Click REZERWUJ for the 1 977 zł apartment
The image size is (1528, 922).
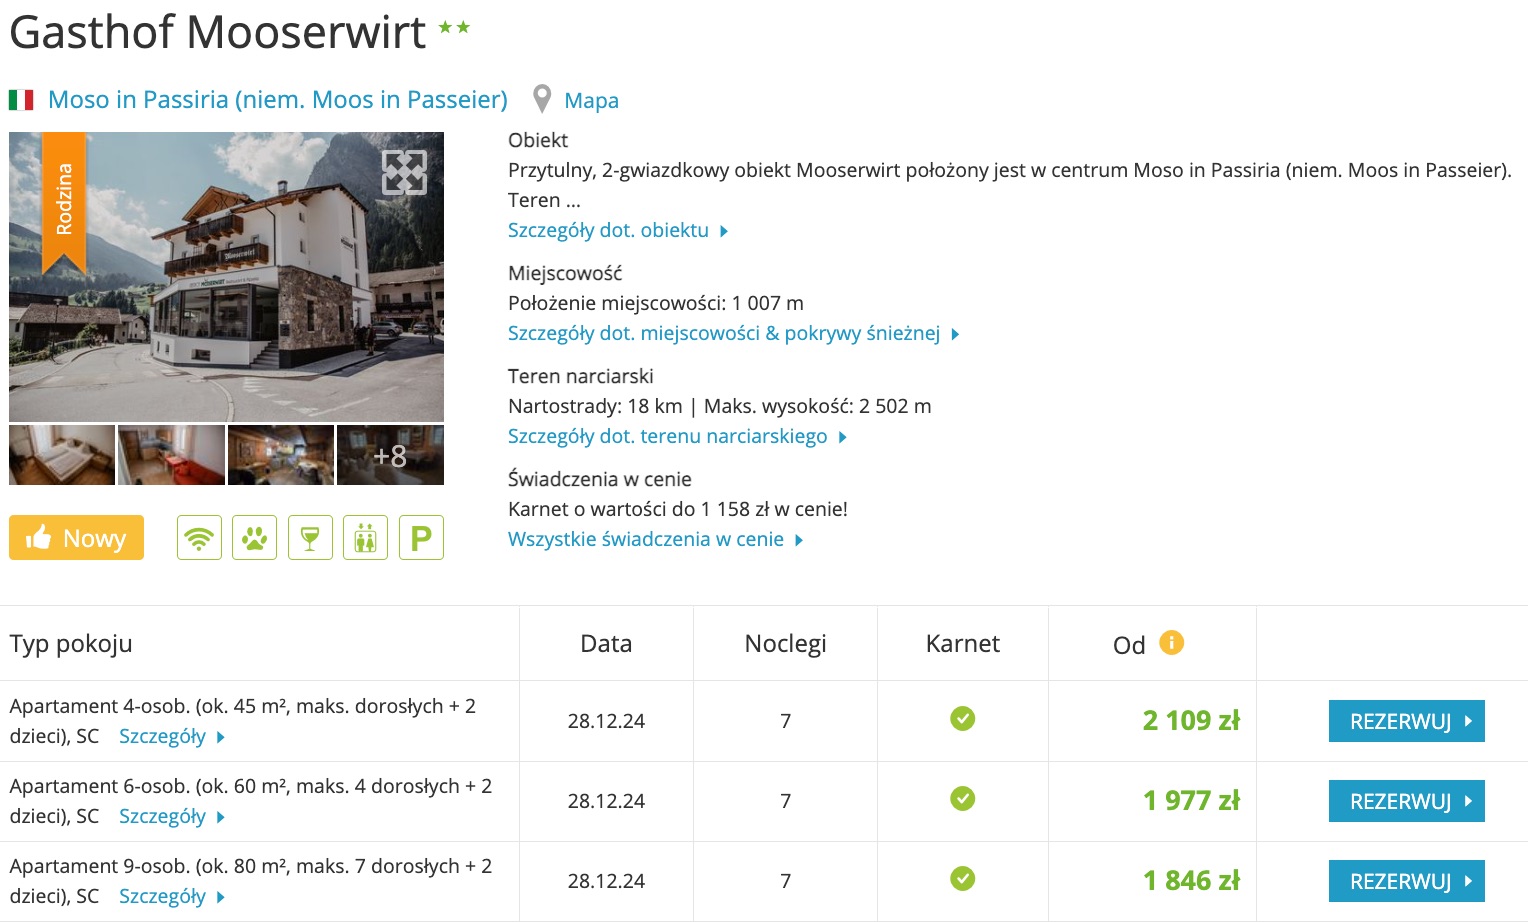pyautogui.click(x=1406, y=801)
